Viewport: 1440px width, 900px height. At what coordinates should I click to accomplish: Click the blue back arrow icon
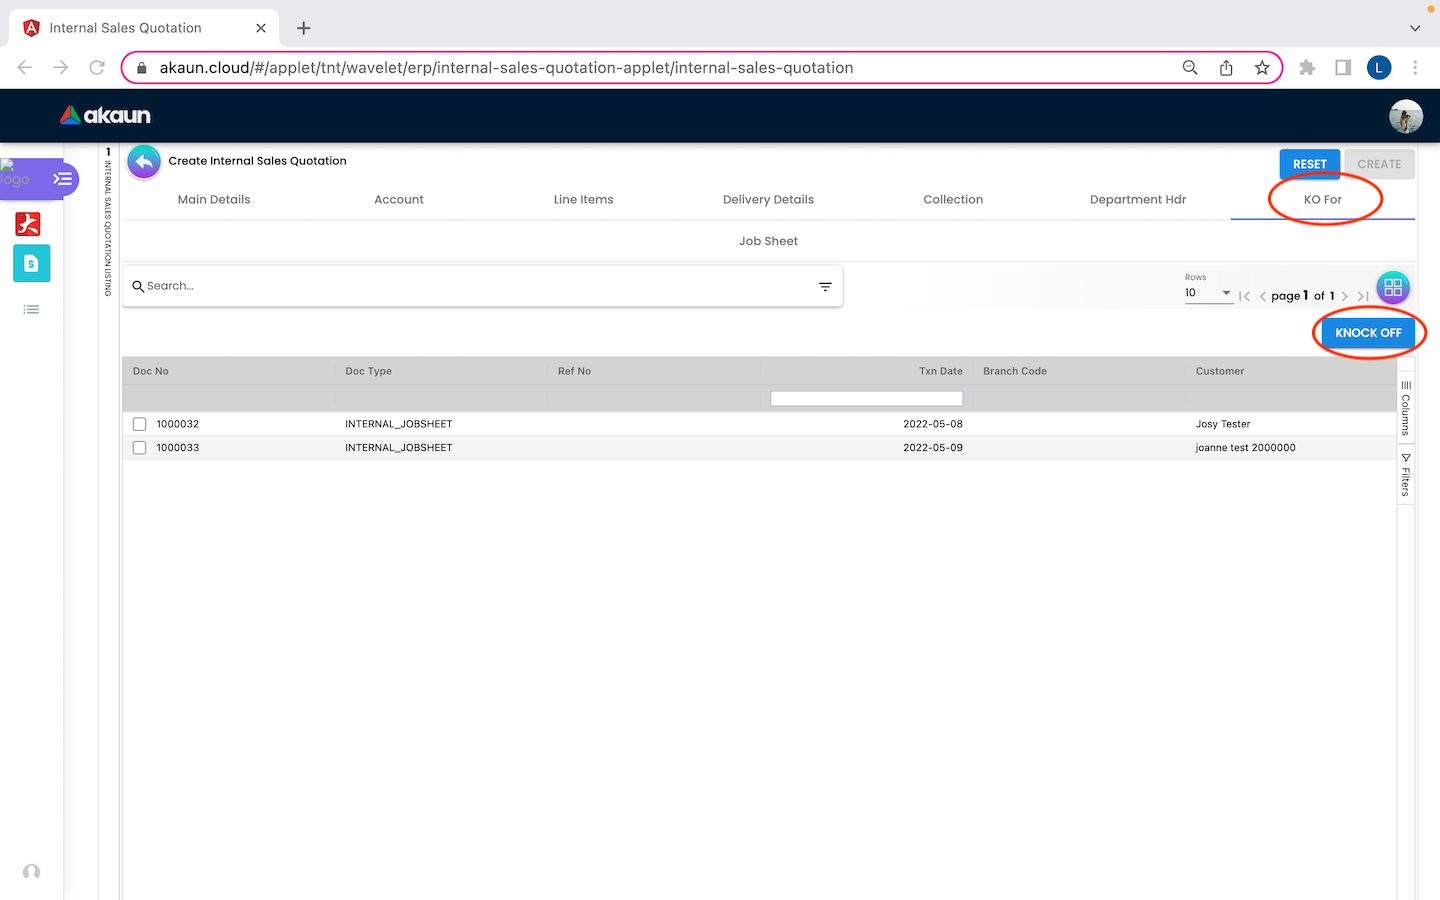(144, 162)
